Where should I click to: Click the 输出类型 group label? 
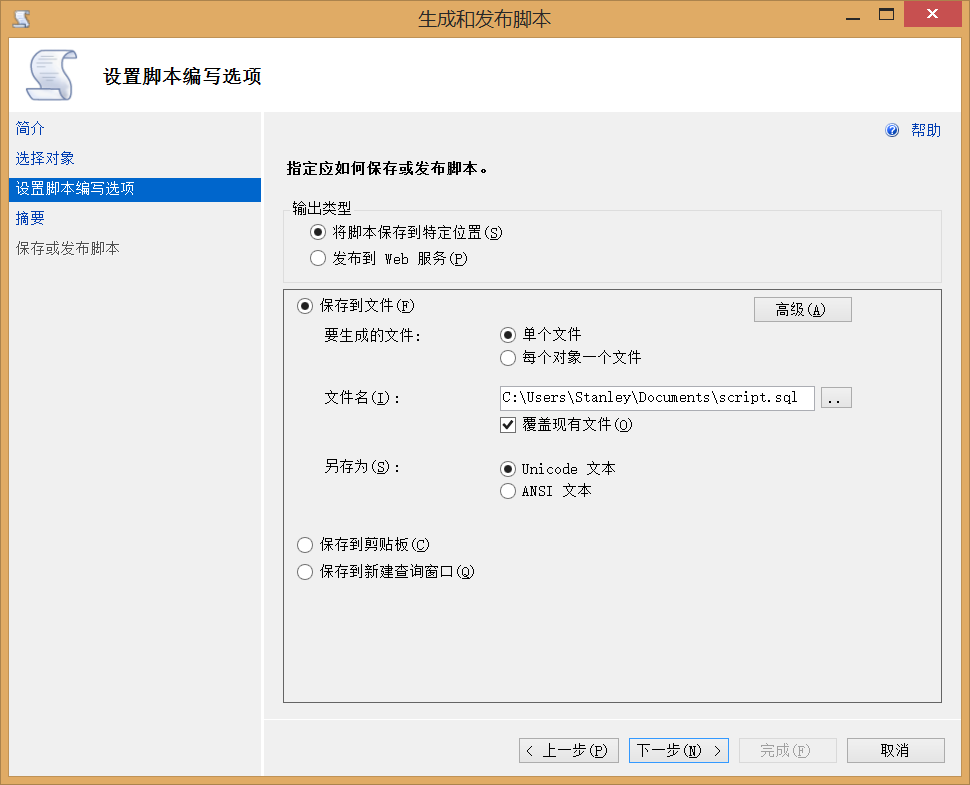pos(322,208)
